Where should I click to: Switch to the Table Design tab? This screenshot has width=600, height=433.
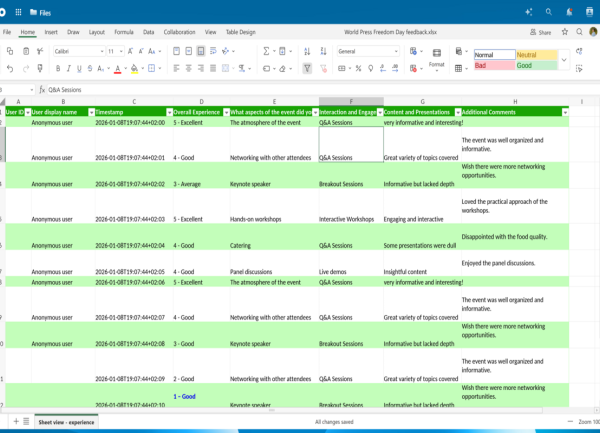pos(240,32)
